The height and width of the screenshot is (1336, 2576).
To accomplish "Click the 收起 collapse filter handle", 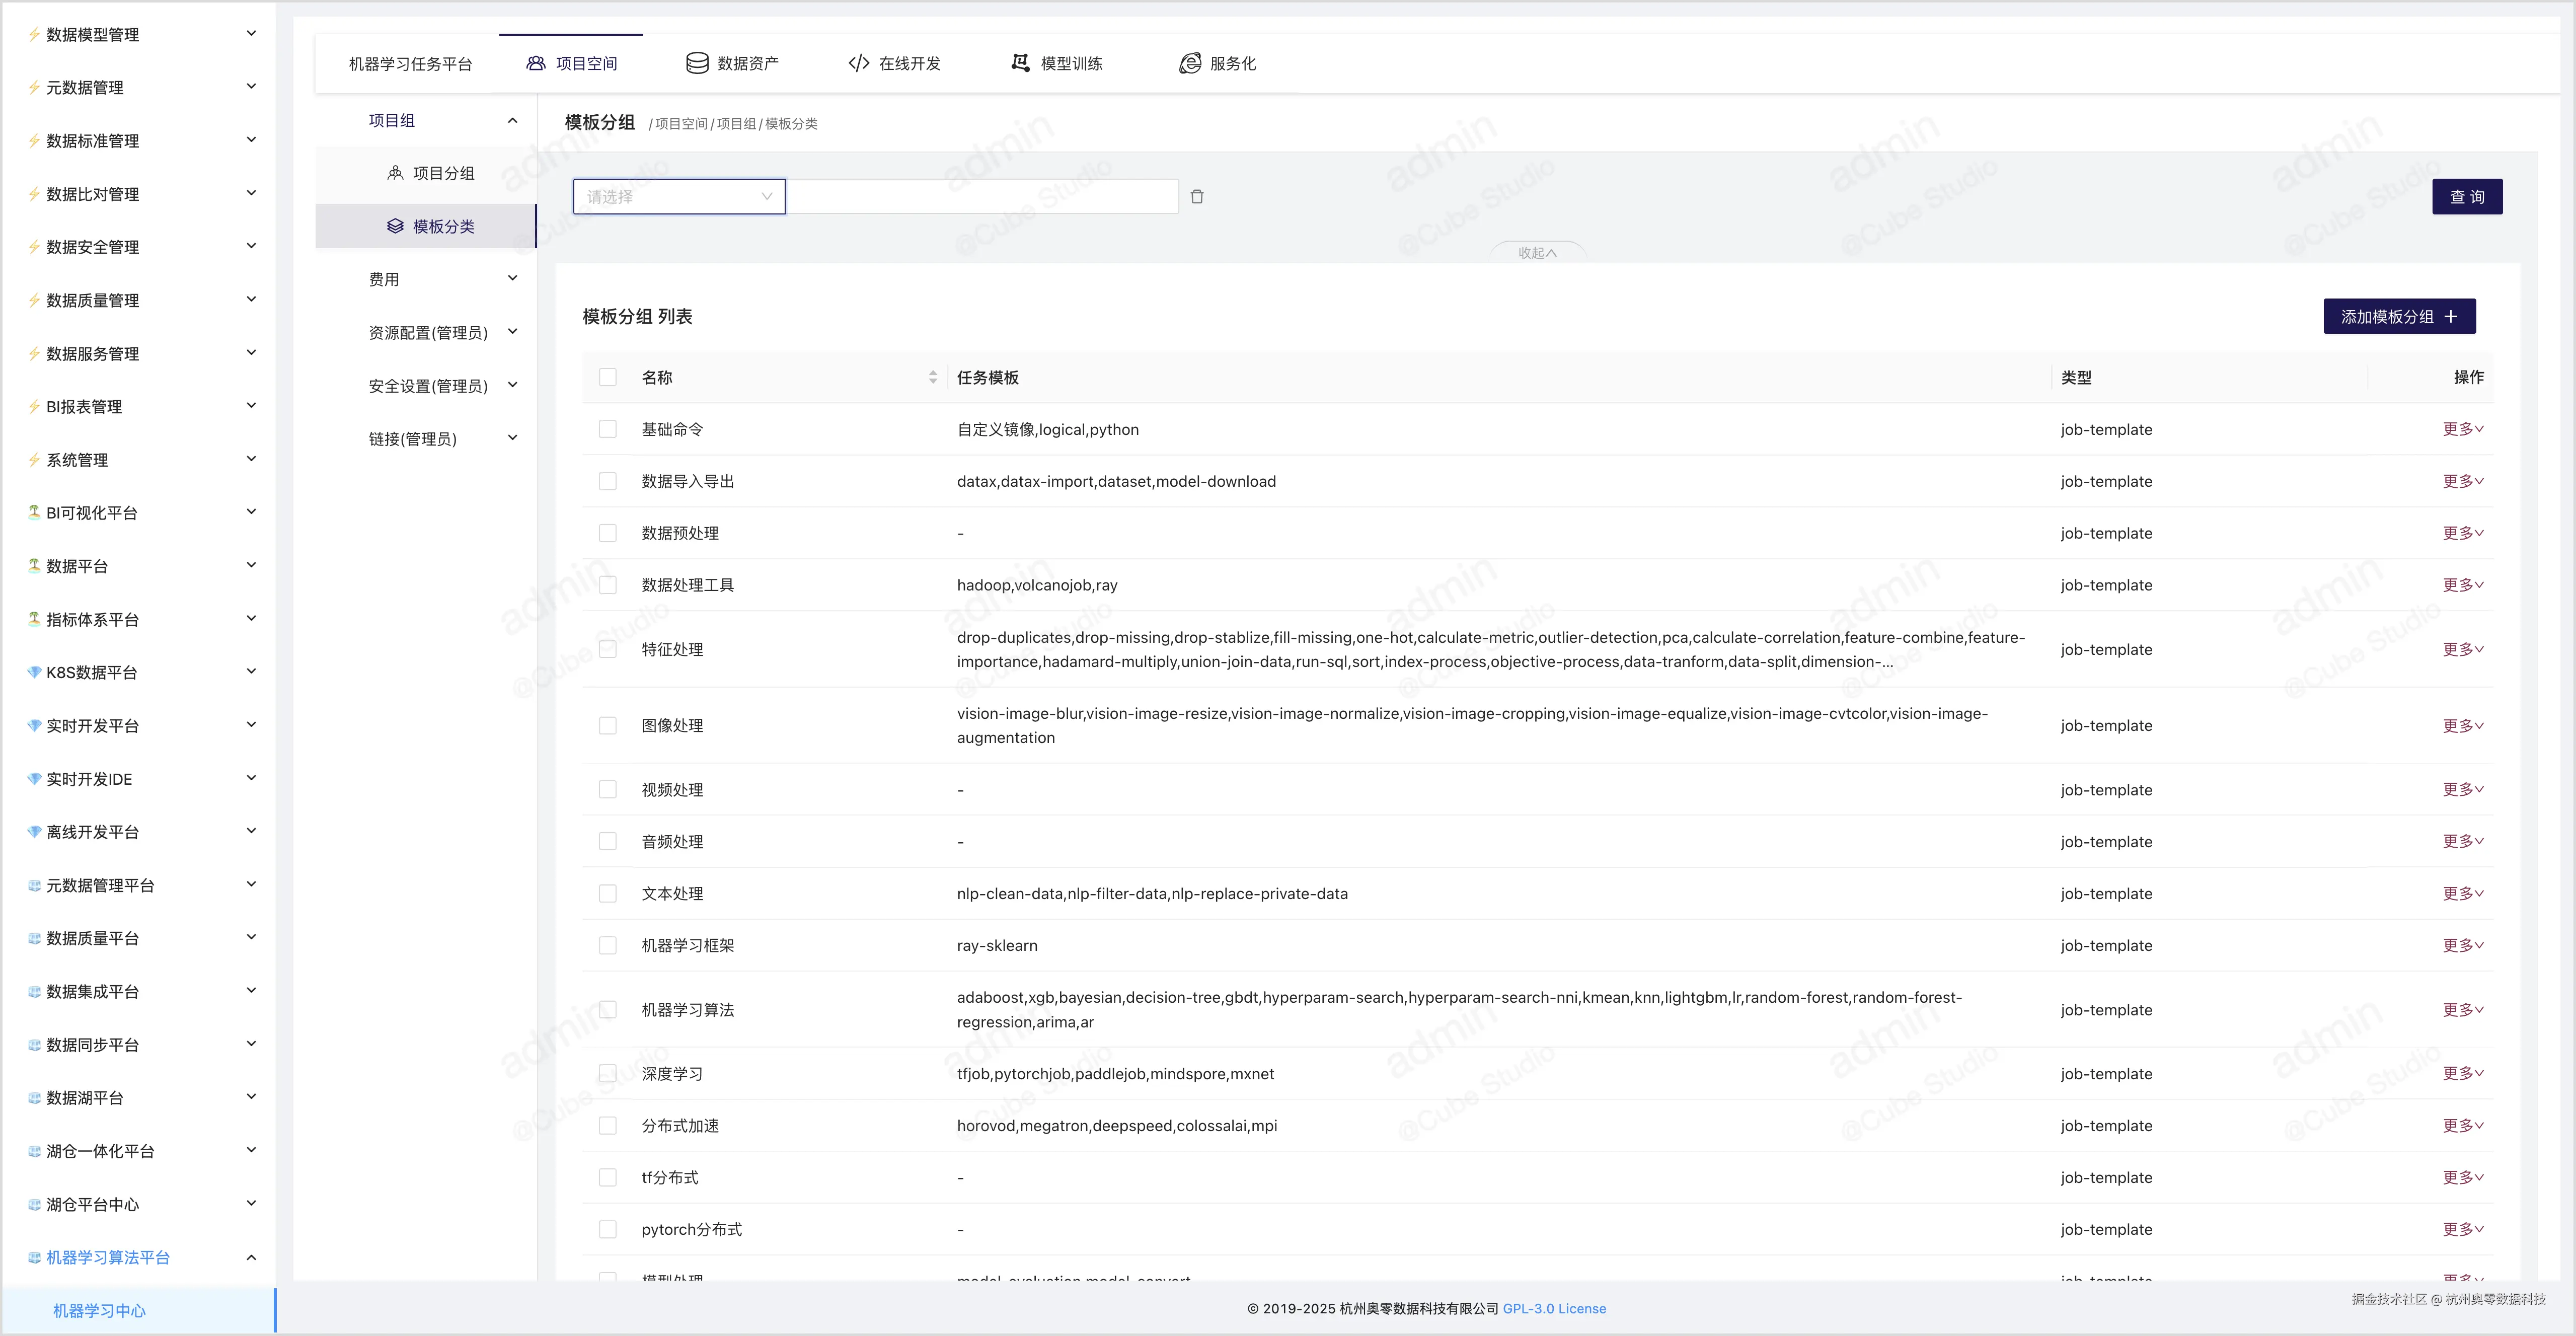I will click(x=1536, y=253).
